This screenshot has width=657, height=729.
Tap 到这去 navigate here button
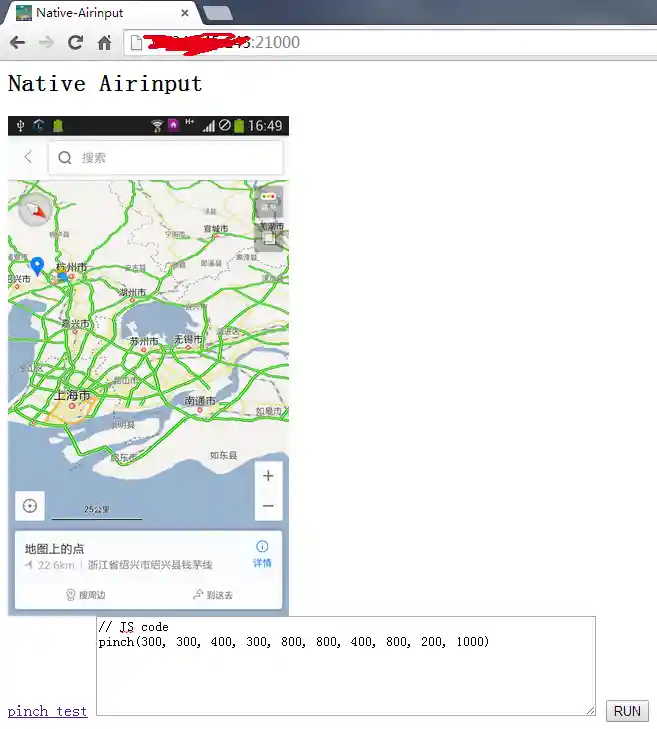[212, 595]
